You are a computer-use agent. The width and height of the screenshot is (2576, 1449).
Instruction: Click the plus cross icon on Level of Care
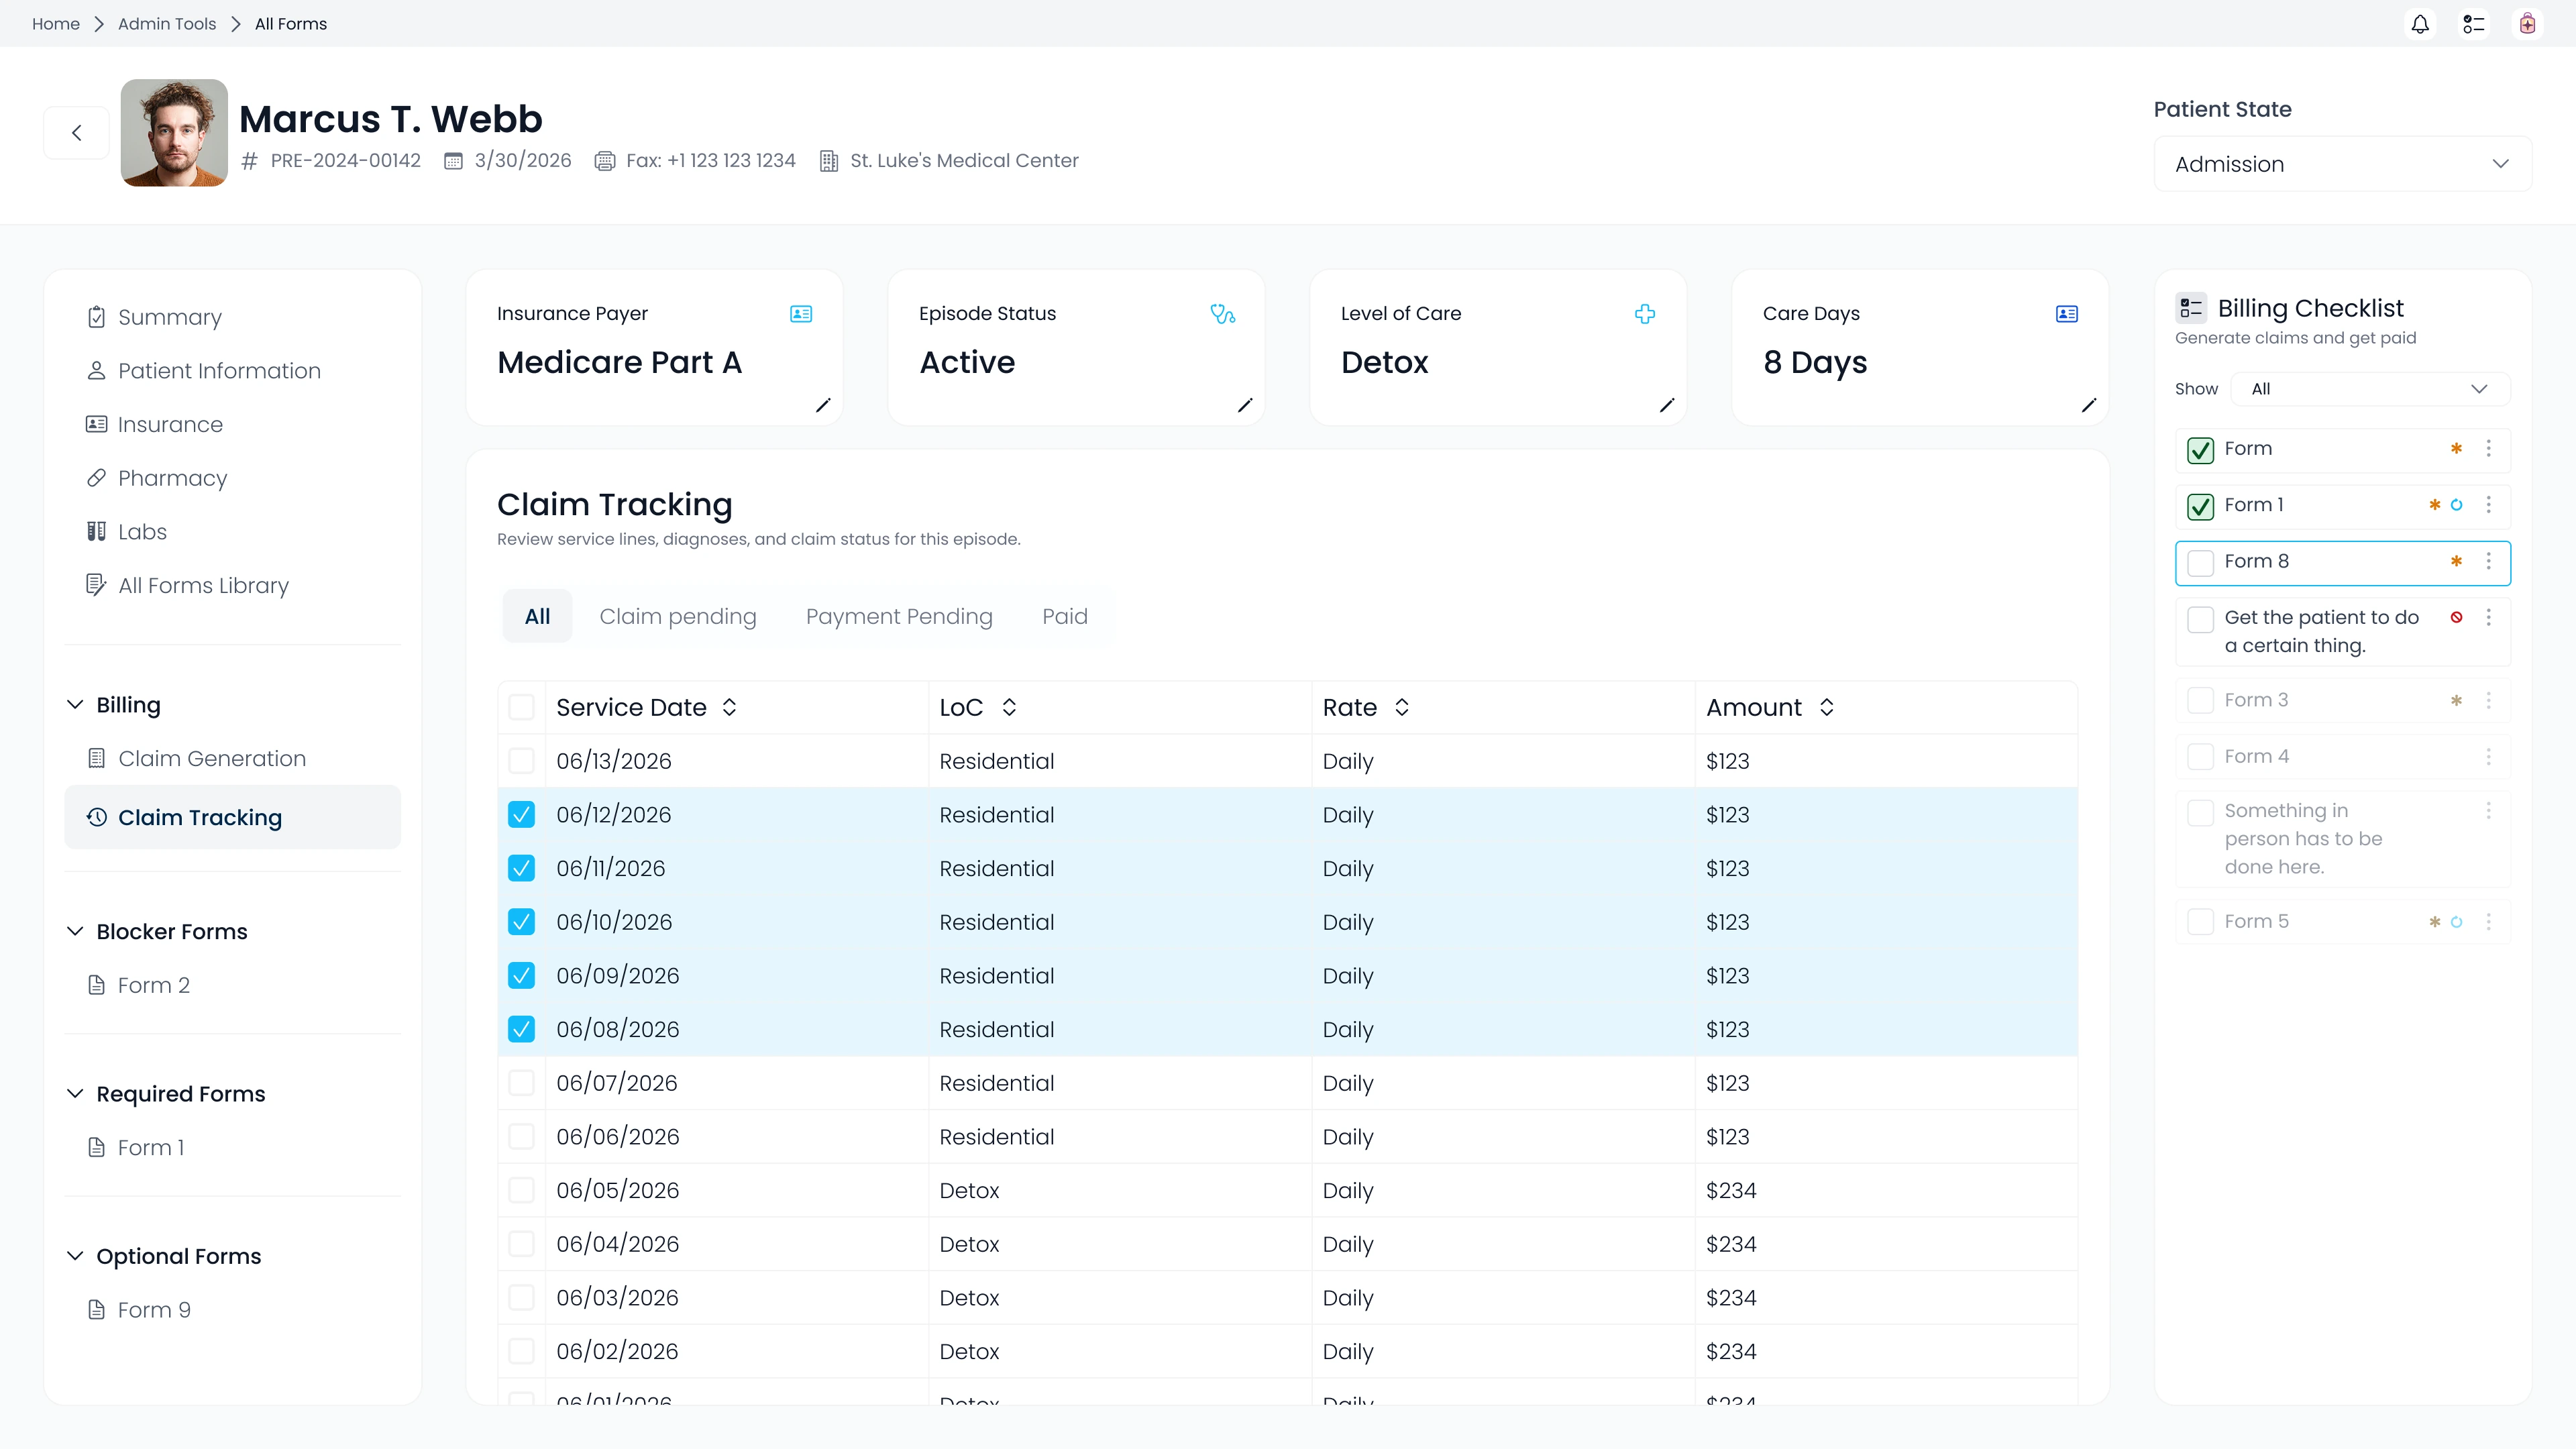point(1645,314)
